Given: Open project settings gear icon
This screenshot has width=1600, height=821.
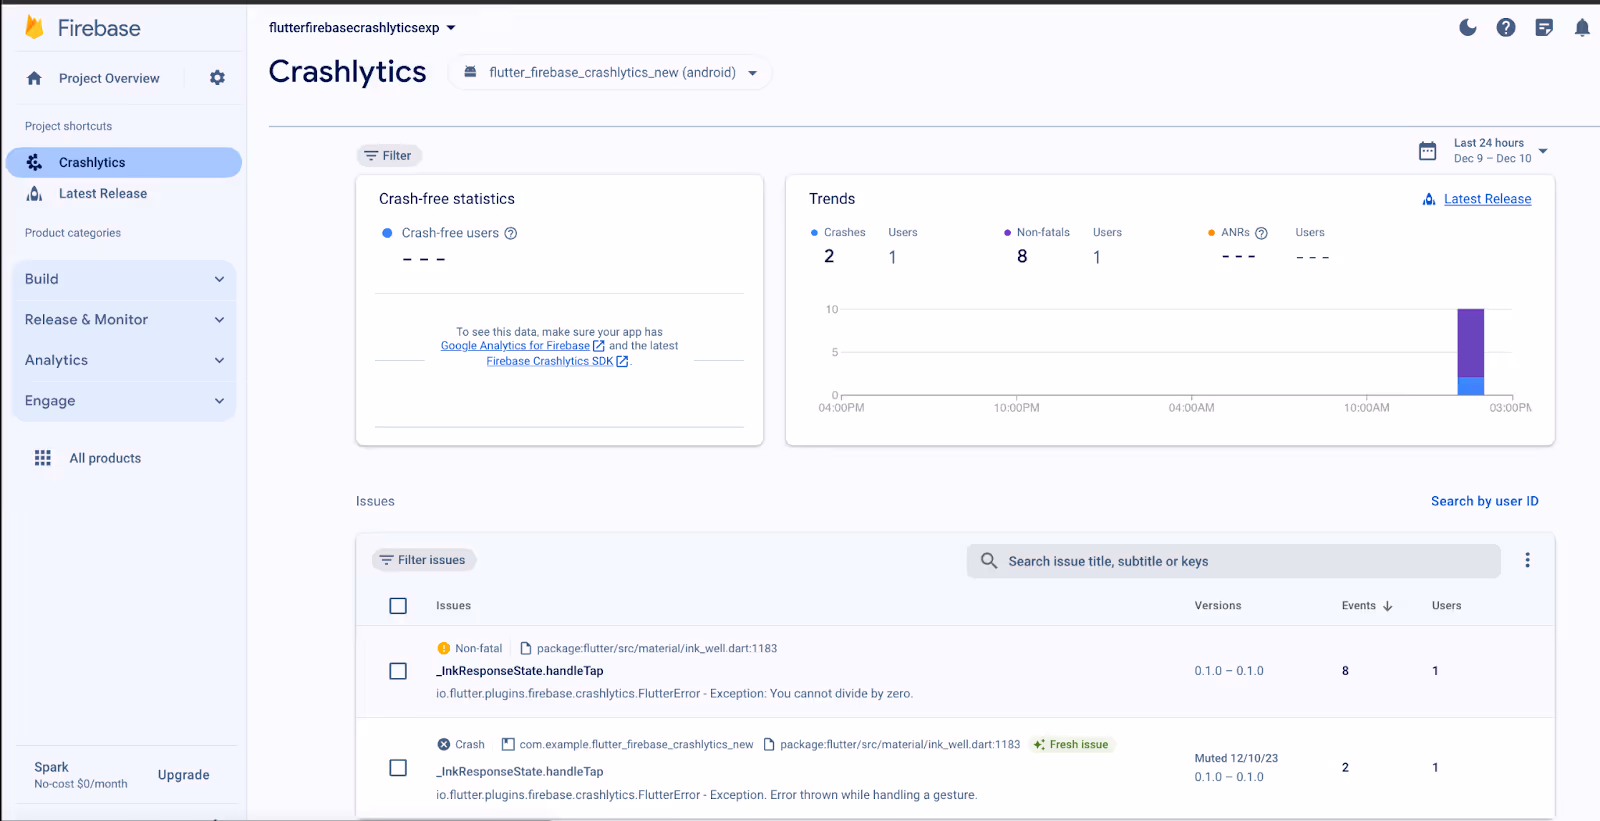Looking at the screenshot, I should (217, 78).
